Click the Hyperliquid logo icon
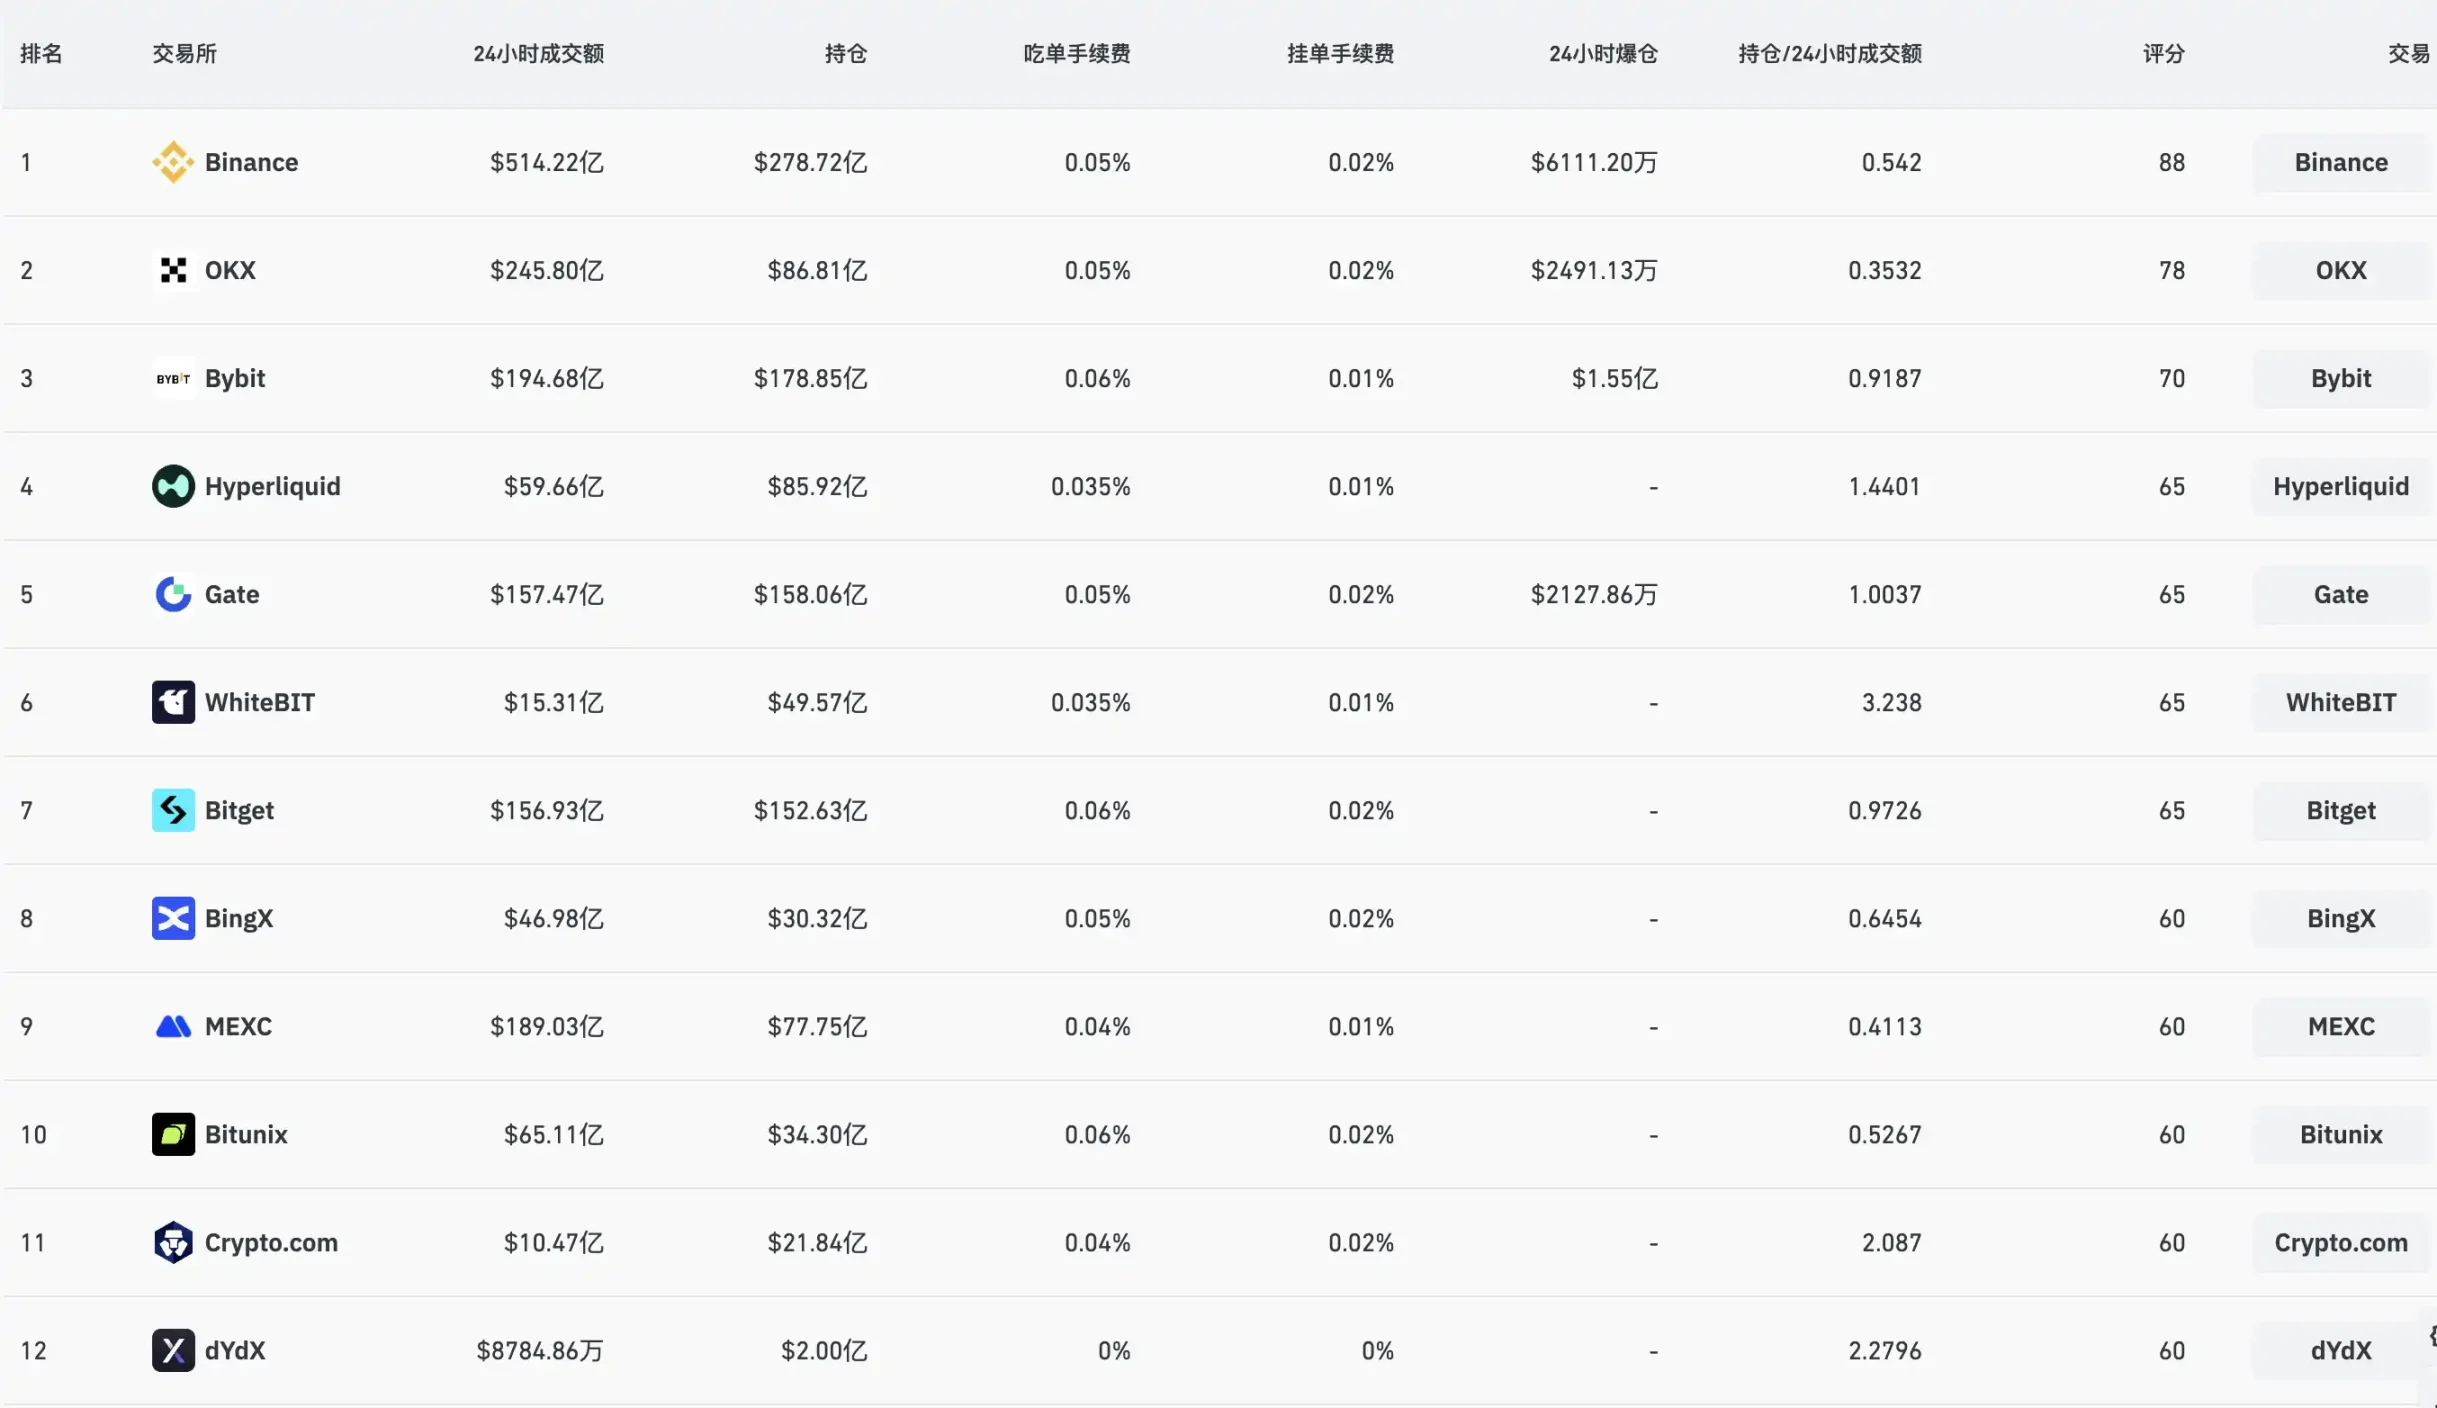This screenshot has height=1408, width=2437. 172,486
